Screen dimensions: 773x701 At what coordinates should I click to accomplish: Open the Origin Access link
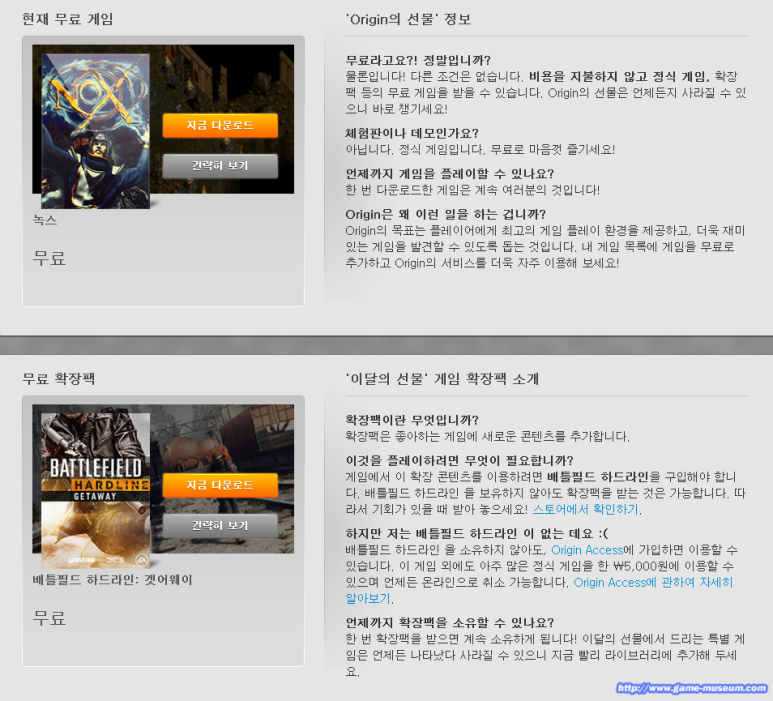click(x=587, y=550)
